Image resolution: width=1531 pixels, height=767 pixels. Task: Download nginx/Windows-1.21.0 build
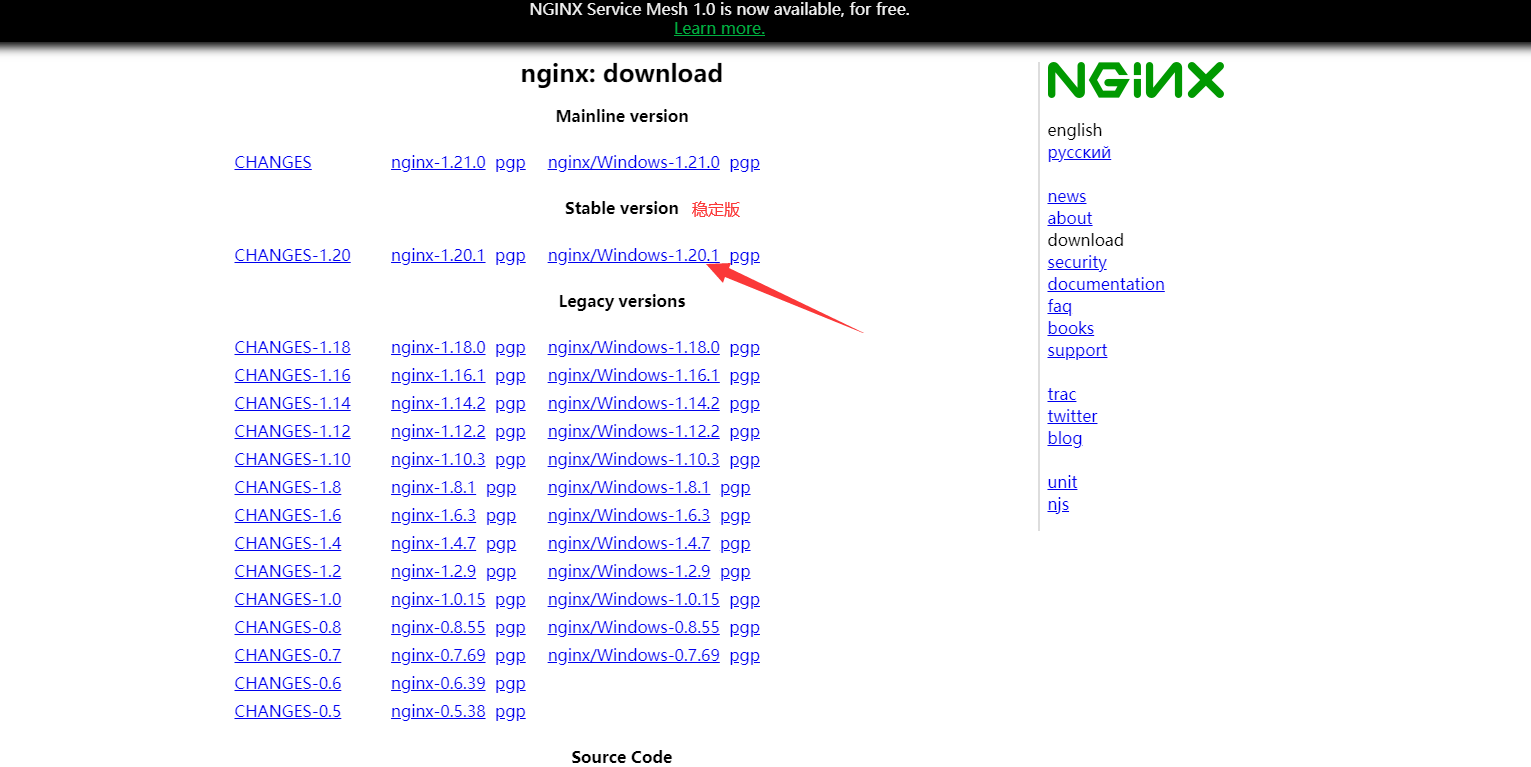pyautogui.click(x=634, y=162)
